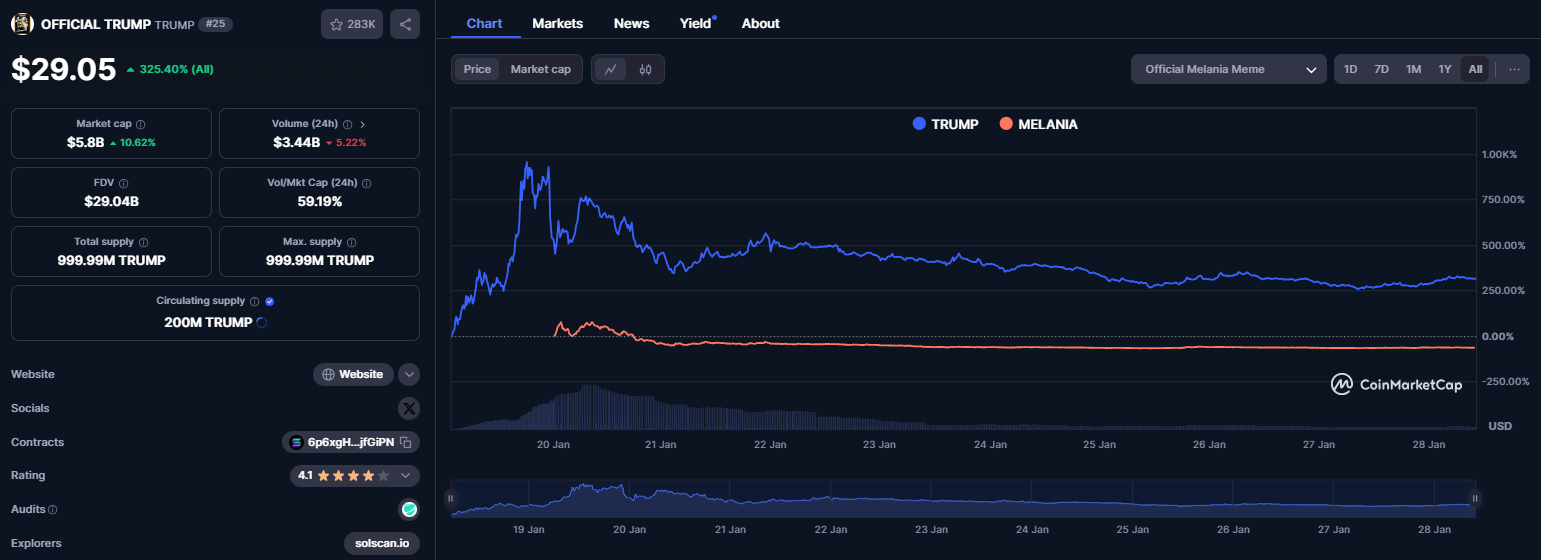
Task: Click Circulating supply info icon
Action: pyautogui.click(x=255, y=301)
